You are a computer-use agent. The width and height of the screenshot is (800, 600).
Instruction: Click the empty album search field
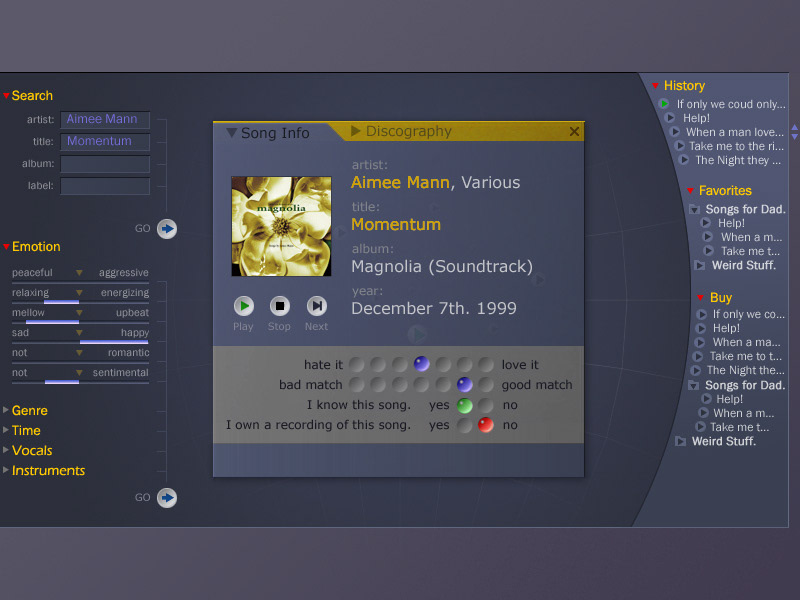pos(105,164)
